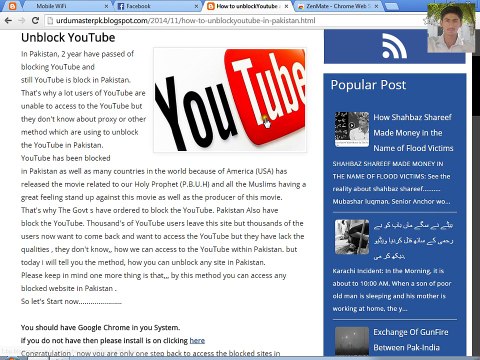Close the ZenMate tab
Viewport: 480px width, 360px height.
pyautogui.click(x=376, y=6)
